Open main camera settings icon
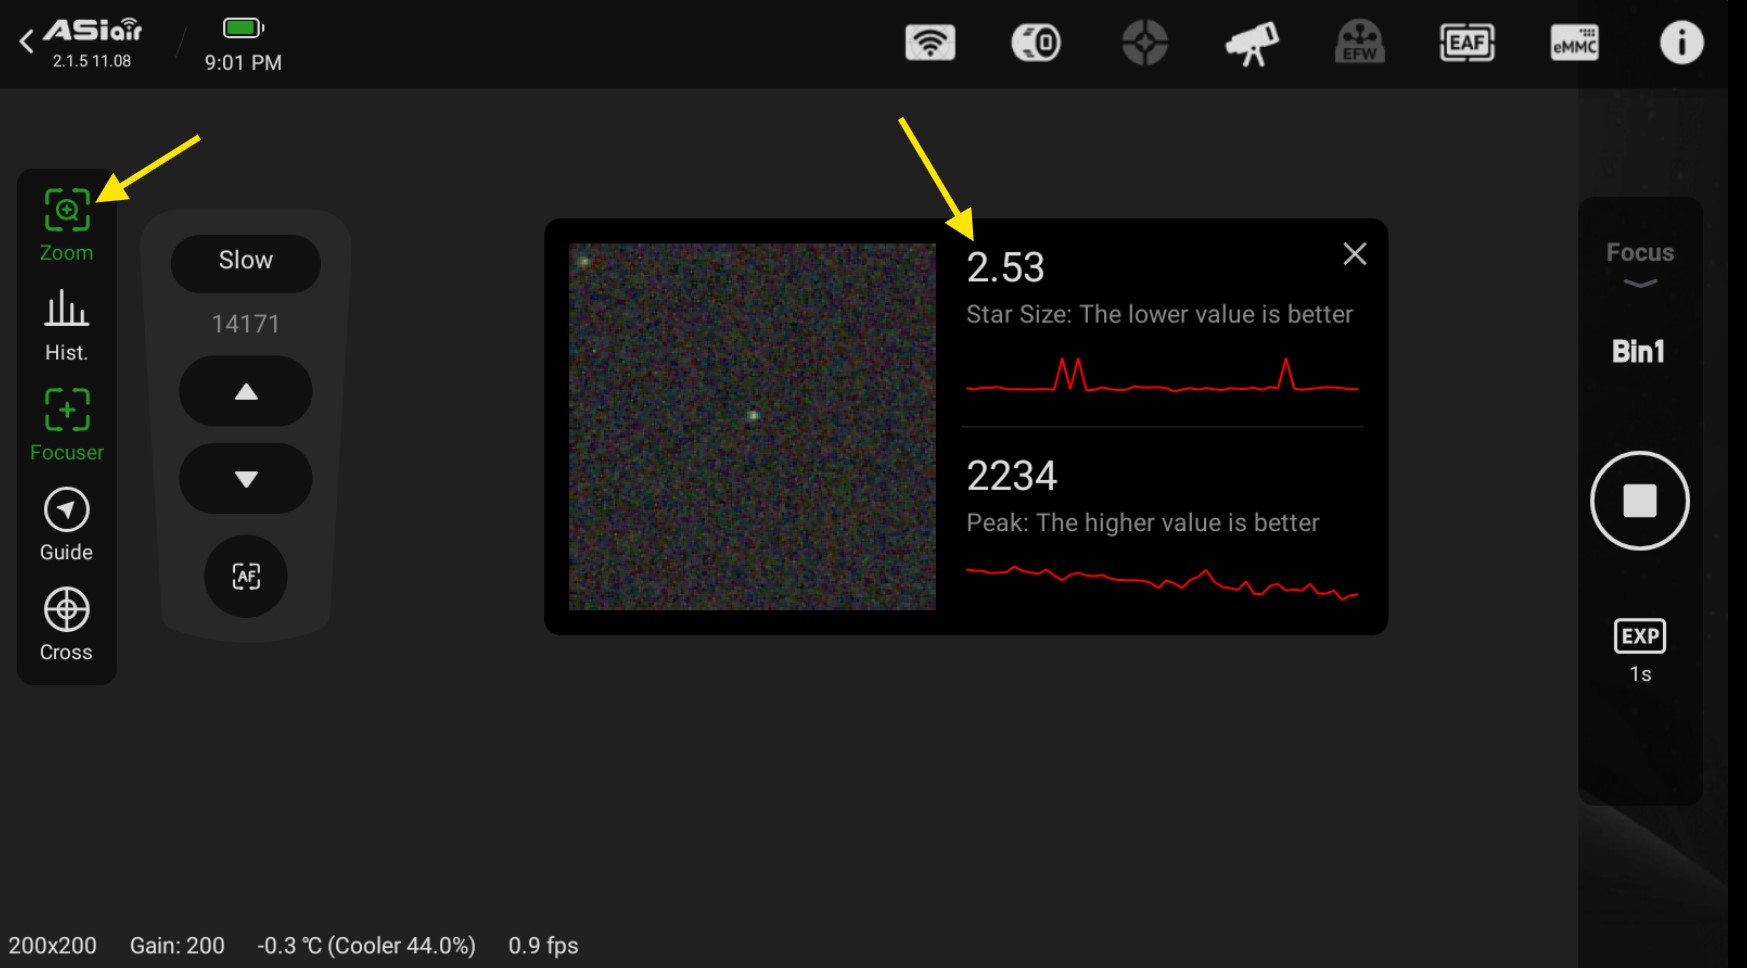1747x968 pixels. [x=1036, y=43]
